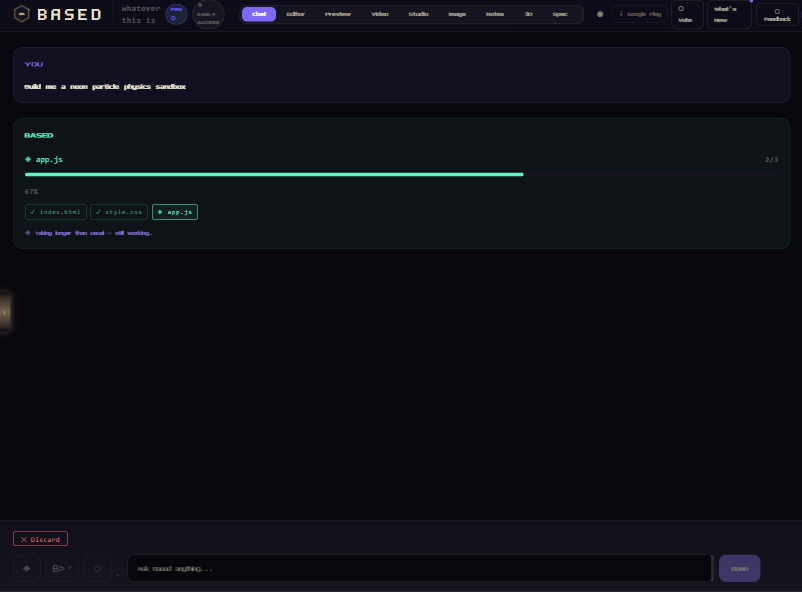Open the What's New panel
The height and width of the screenshot is (592, 802).
point(729,14)
